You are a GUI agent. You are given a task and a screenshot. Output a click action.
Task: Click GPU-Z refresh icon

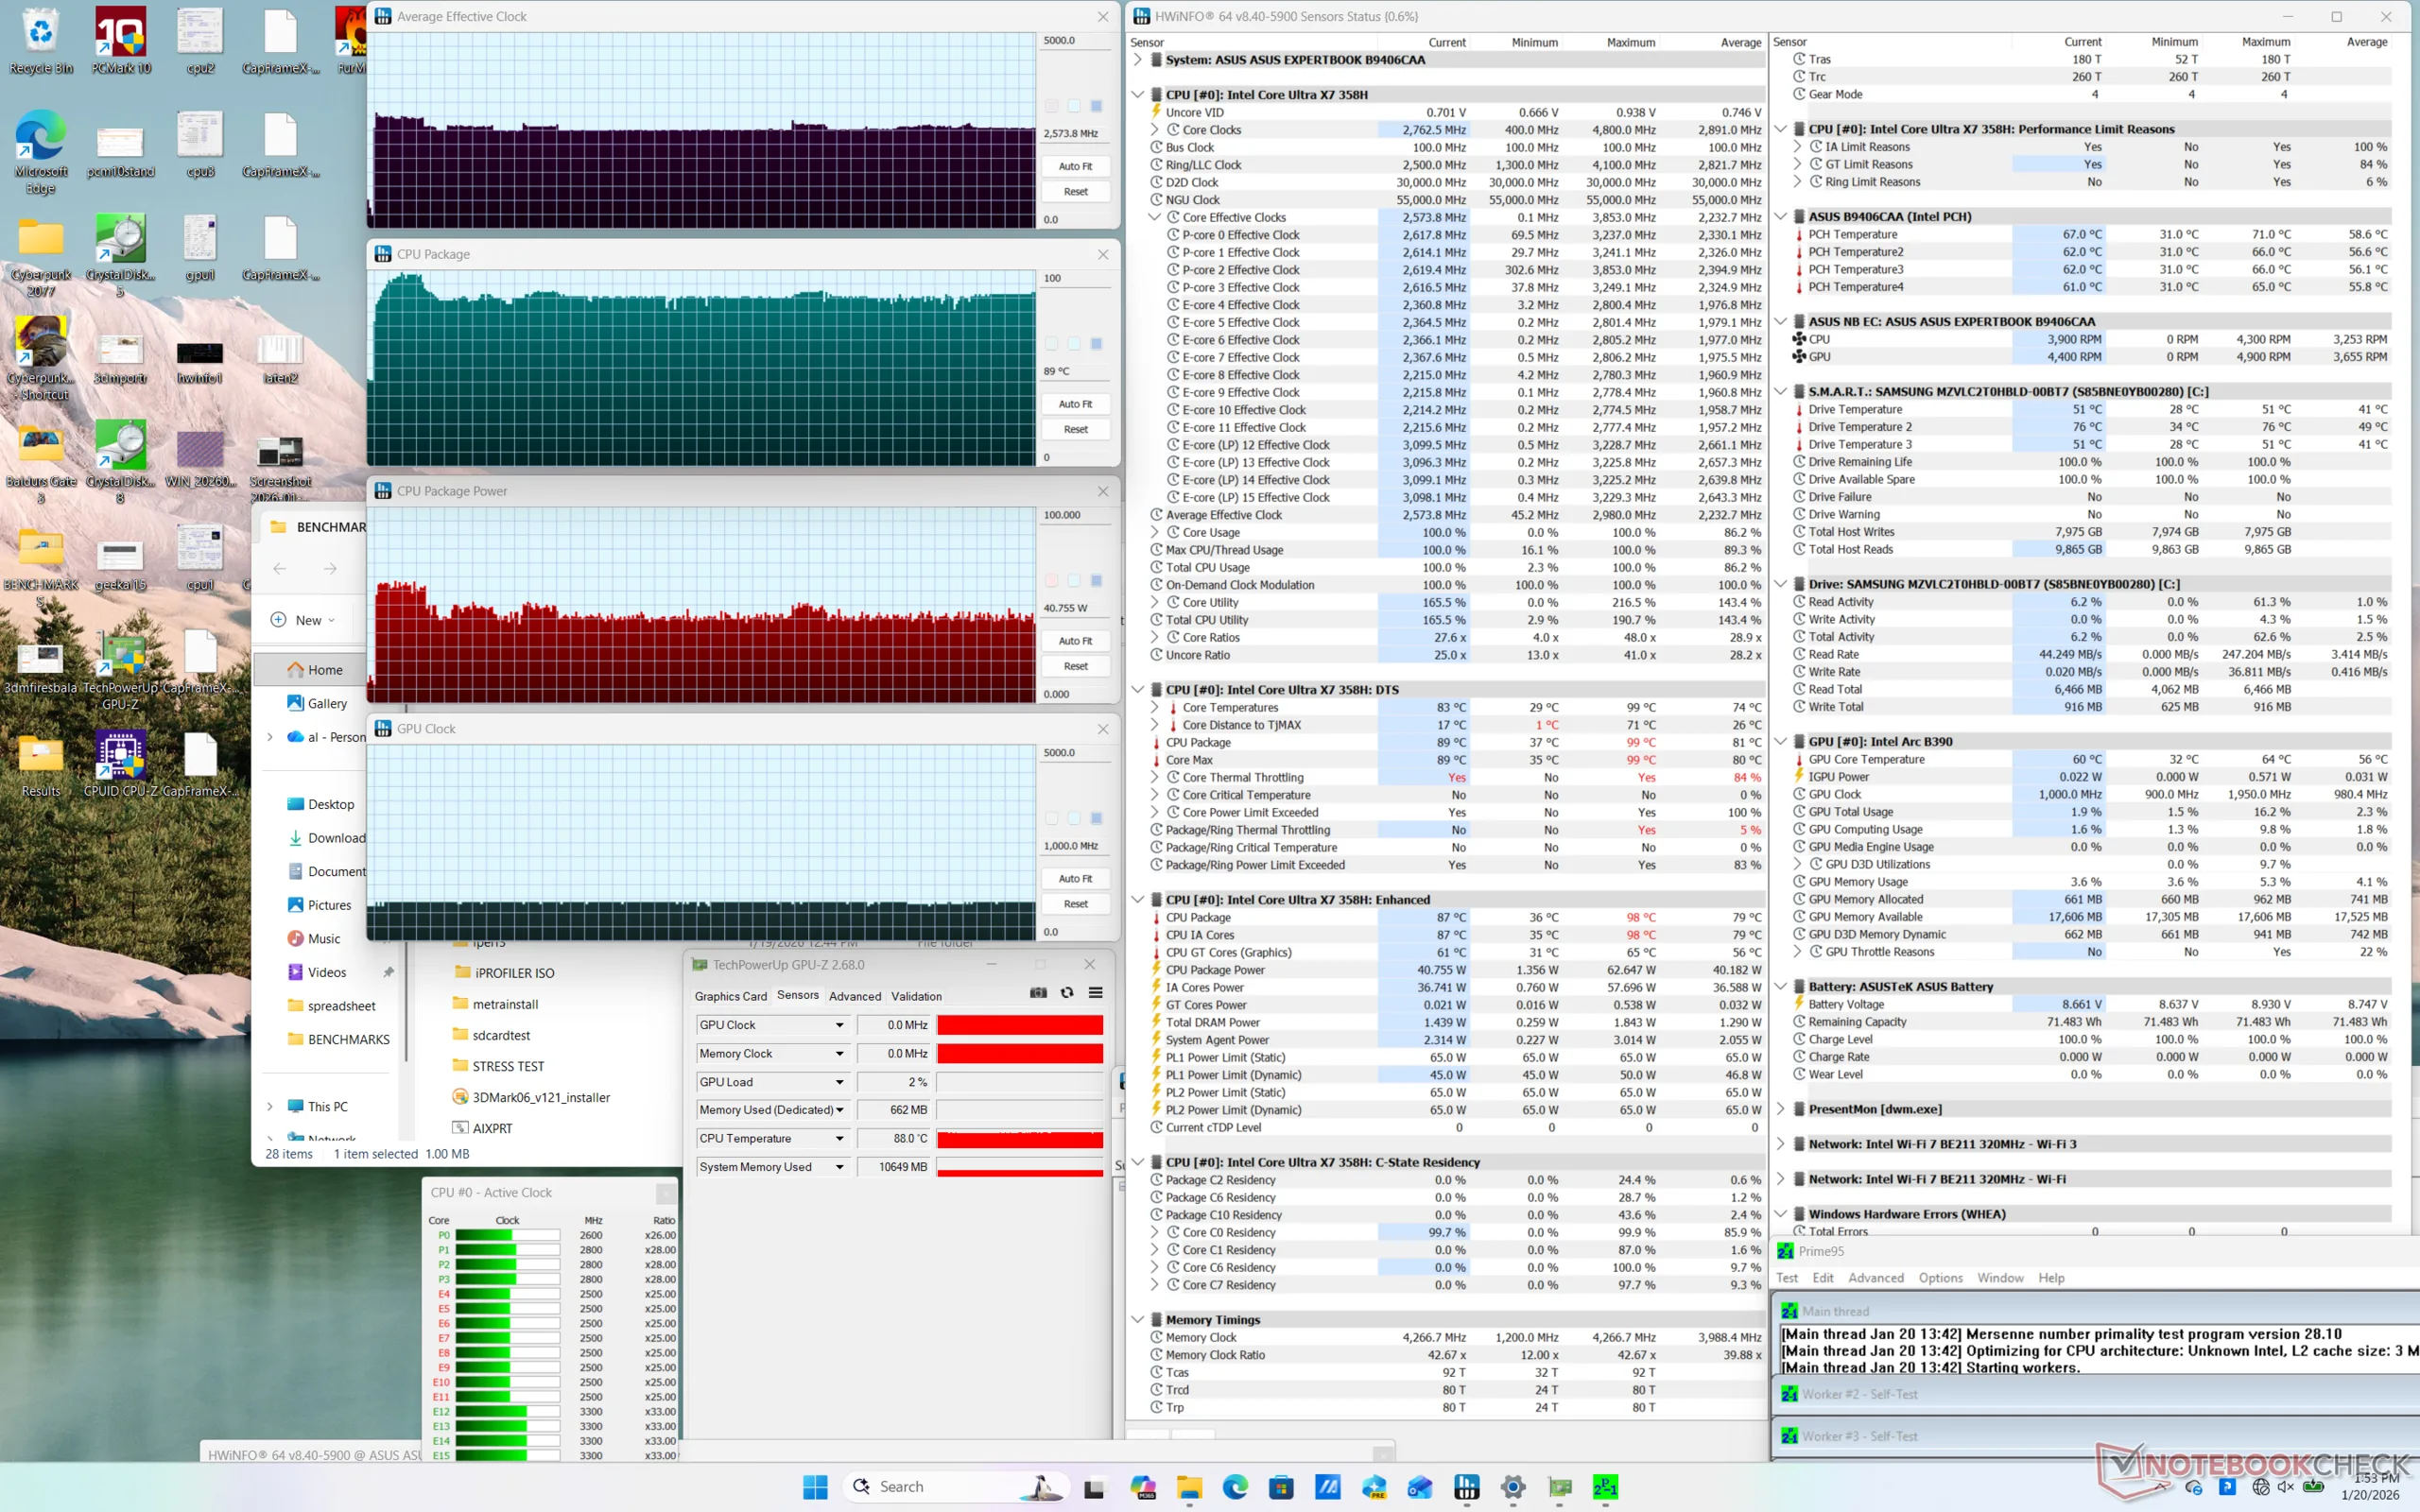1067,992
